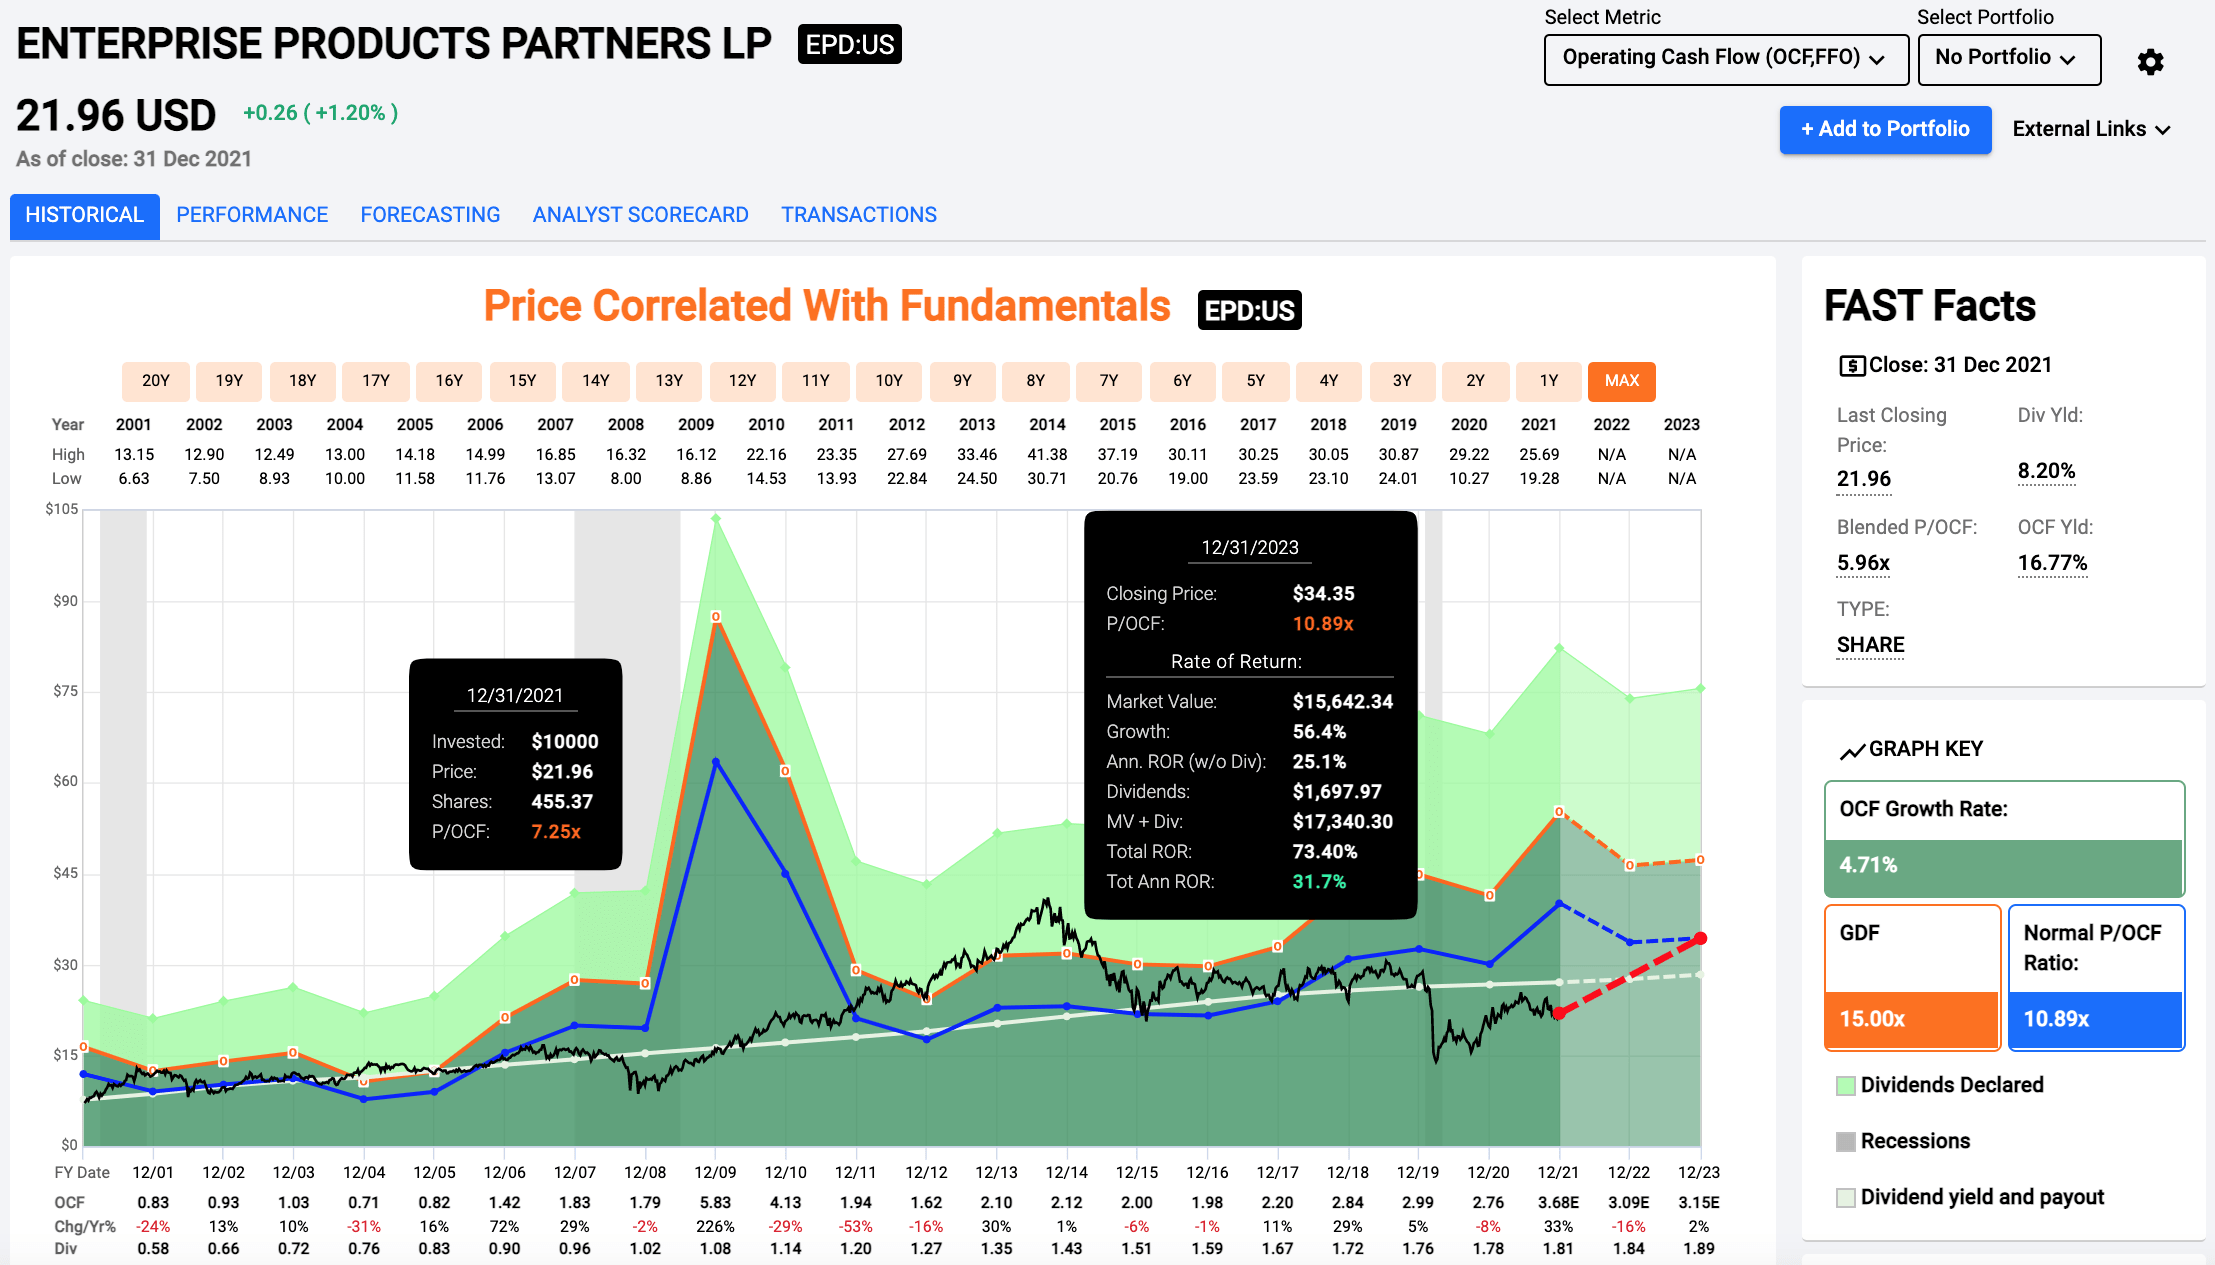Select the 8Y time range

click(x=1036, y=381)
